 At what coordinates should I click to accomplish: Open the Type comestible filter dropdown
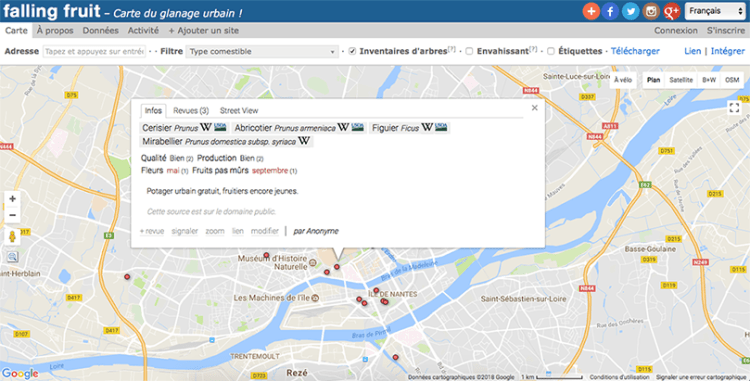coord(262,52)
